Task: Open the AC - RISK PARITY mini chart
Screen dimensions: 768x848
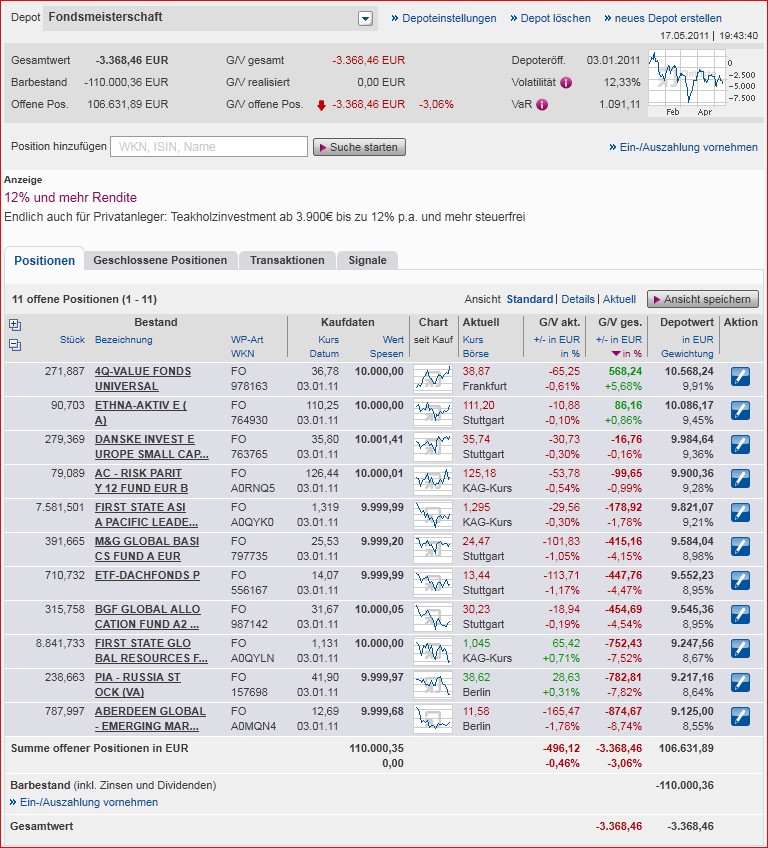Action: [433, 481]
